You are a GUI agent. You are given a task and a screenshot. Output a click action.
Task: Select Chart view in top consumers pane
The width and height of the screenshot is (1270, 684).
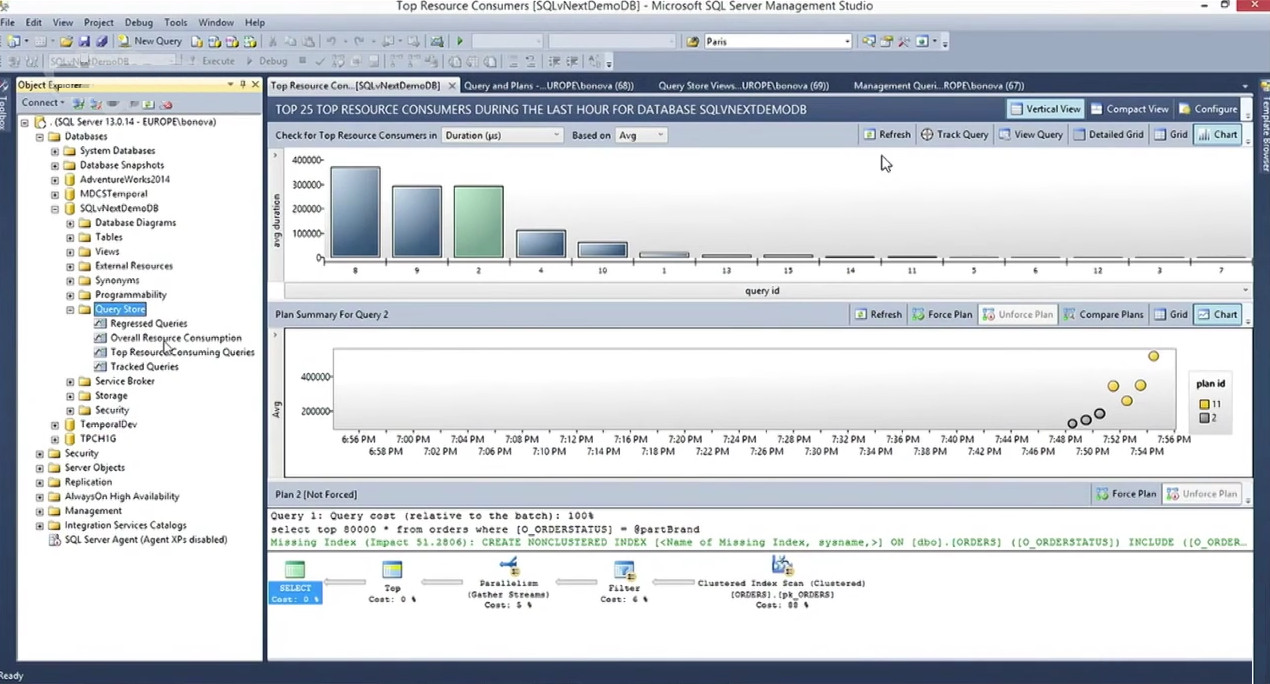tap(1217, 134)
